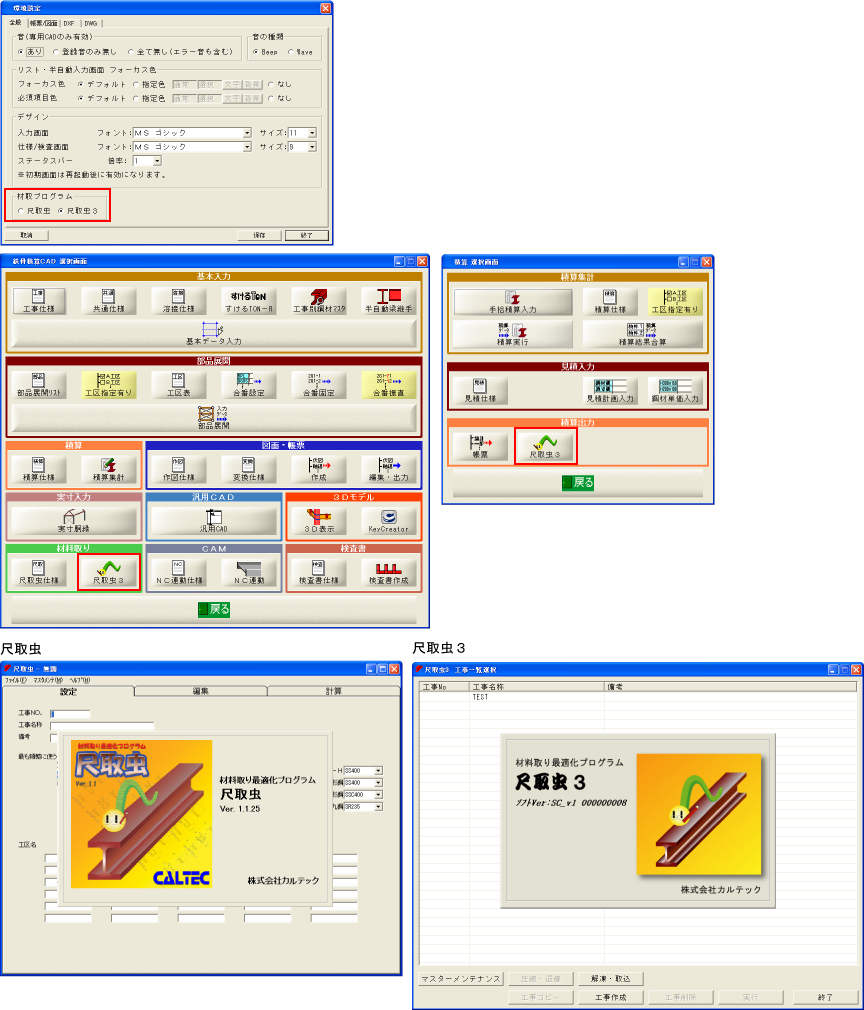Open 検査書作成 button
The width and height of the screenshot is (864, 1010).
389,573
